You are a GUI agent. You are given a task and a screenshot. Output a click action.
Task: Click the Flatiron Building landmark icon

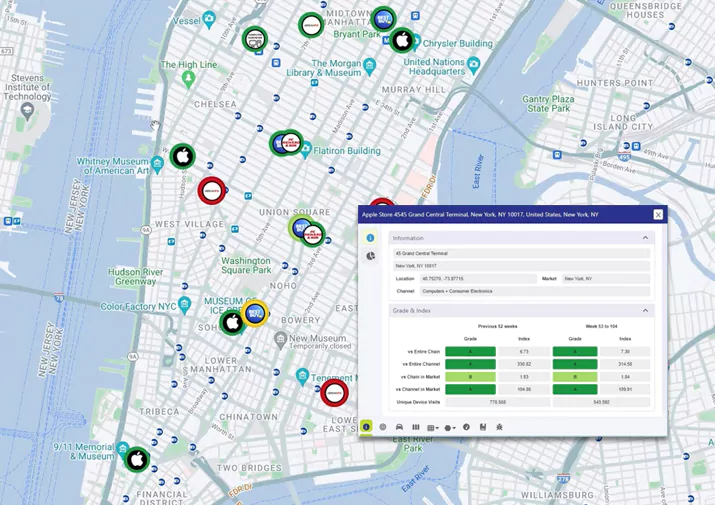point(306,149)
